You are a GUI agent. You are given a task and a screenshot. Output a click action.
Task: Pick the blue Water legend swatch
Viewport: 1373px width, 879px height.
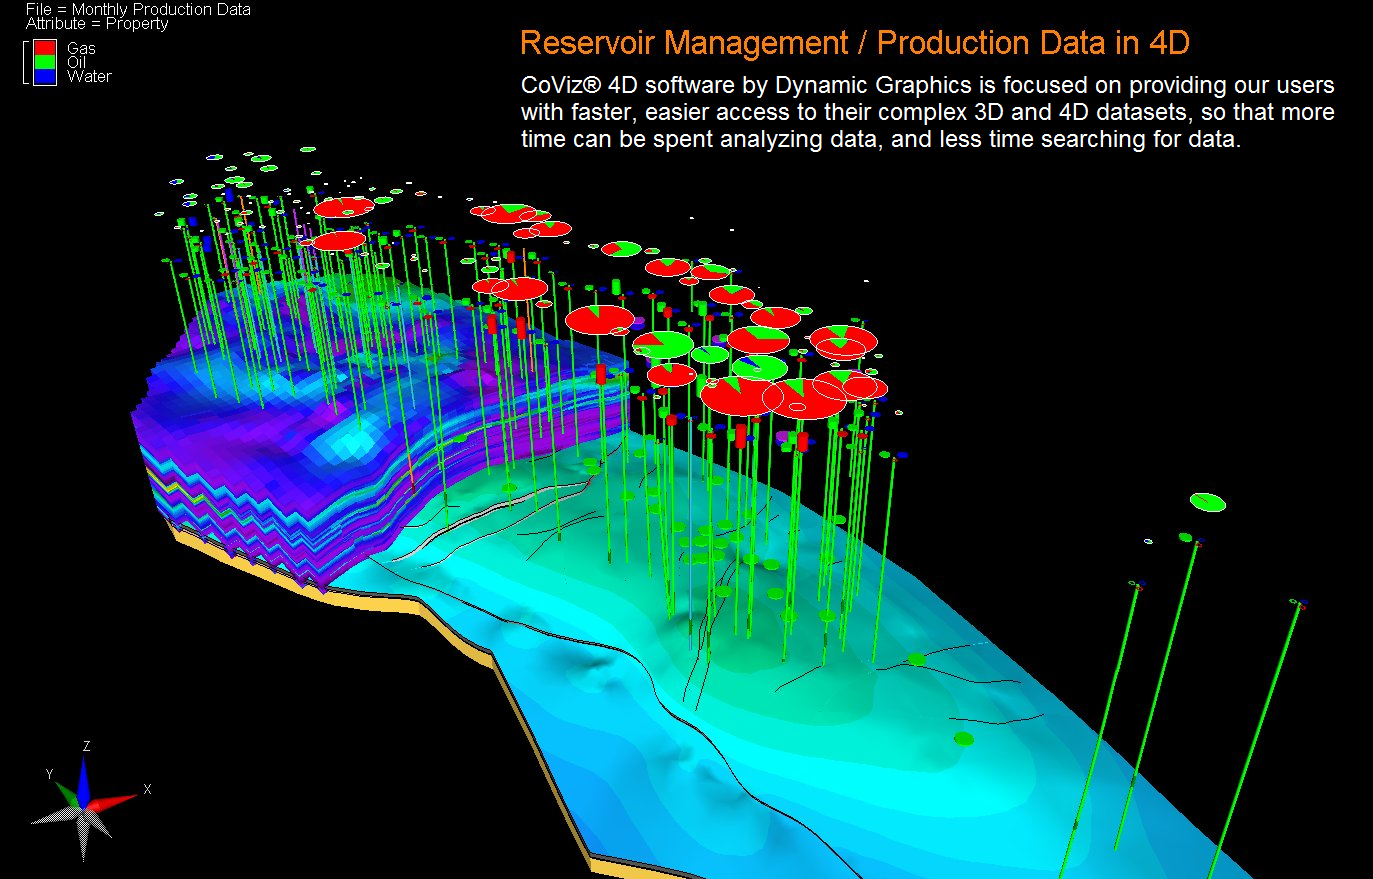45,76
